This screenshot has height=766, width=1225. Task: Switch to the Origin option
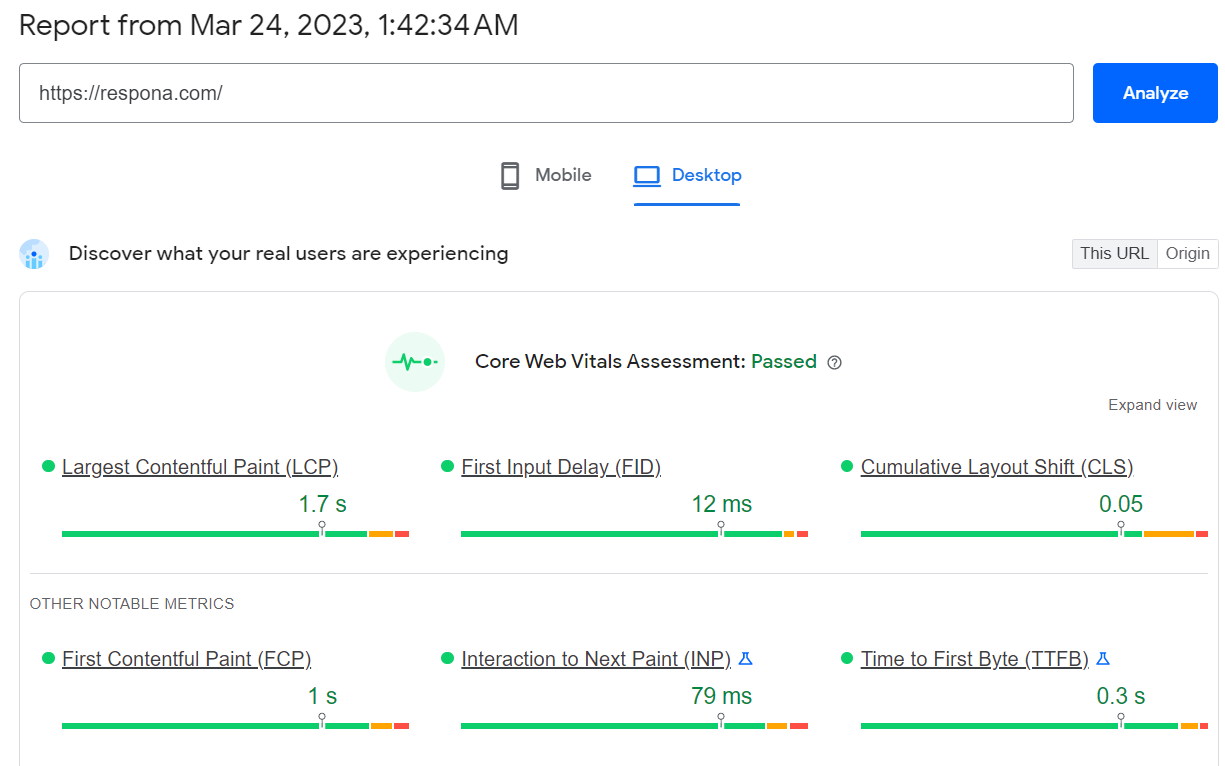click(1187, 253)
